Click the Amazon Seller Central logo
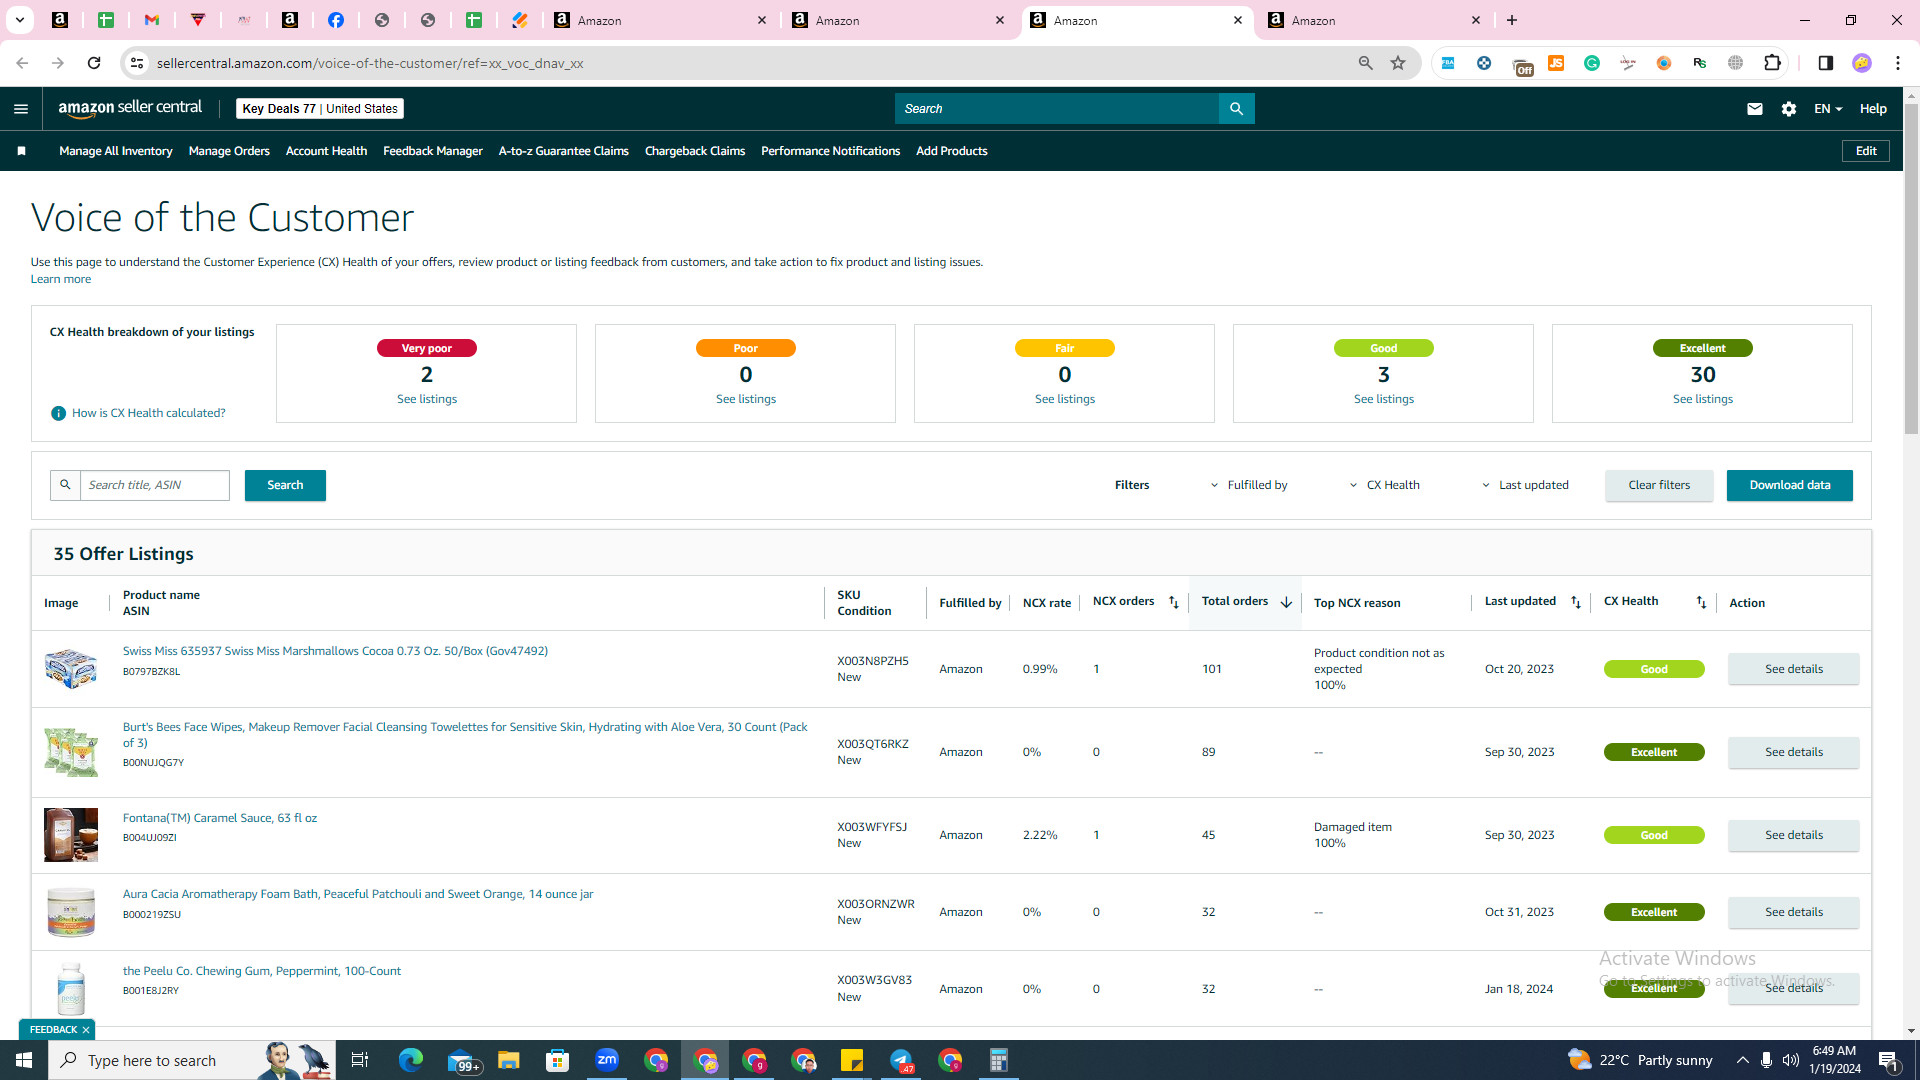 (x=130, y=108)
